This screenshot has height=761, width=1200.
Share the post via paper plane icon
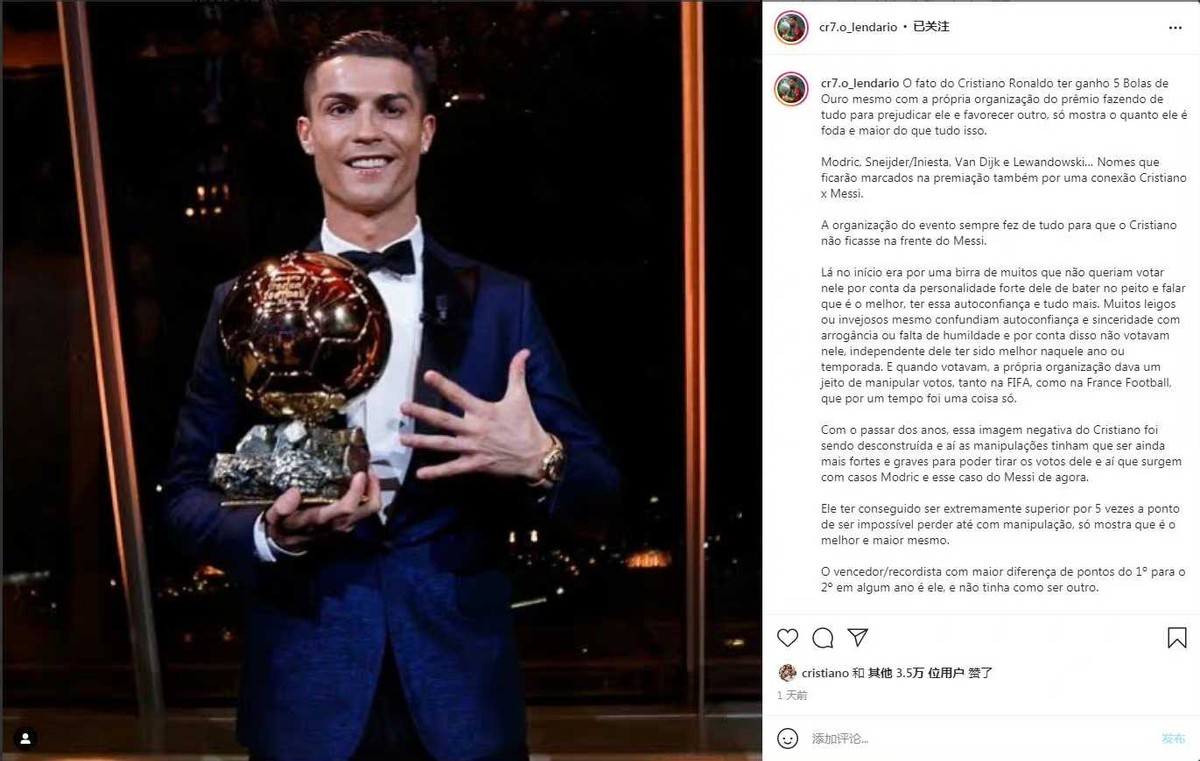click(x=858, y=638)
